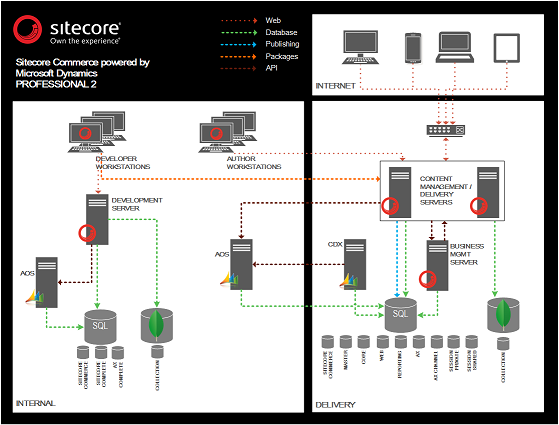The height and width of the screenshot is (425, 559).
Task: Select the Internal SQL database cylinder
Action: pyautogui.click(x=100, y=327)
